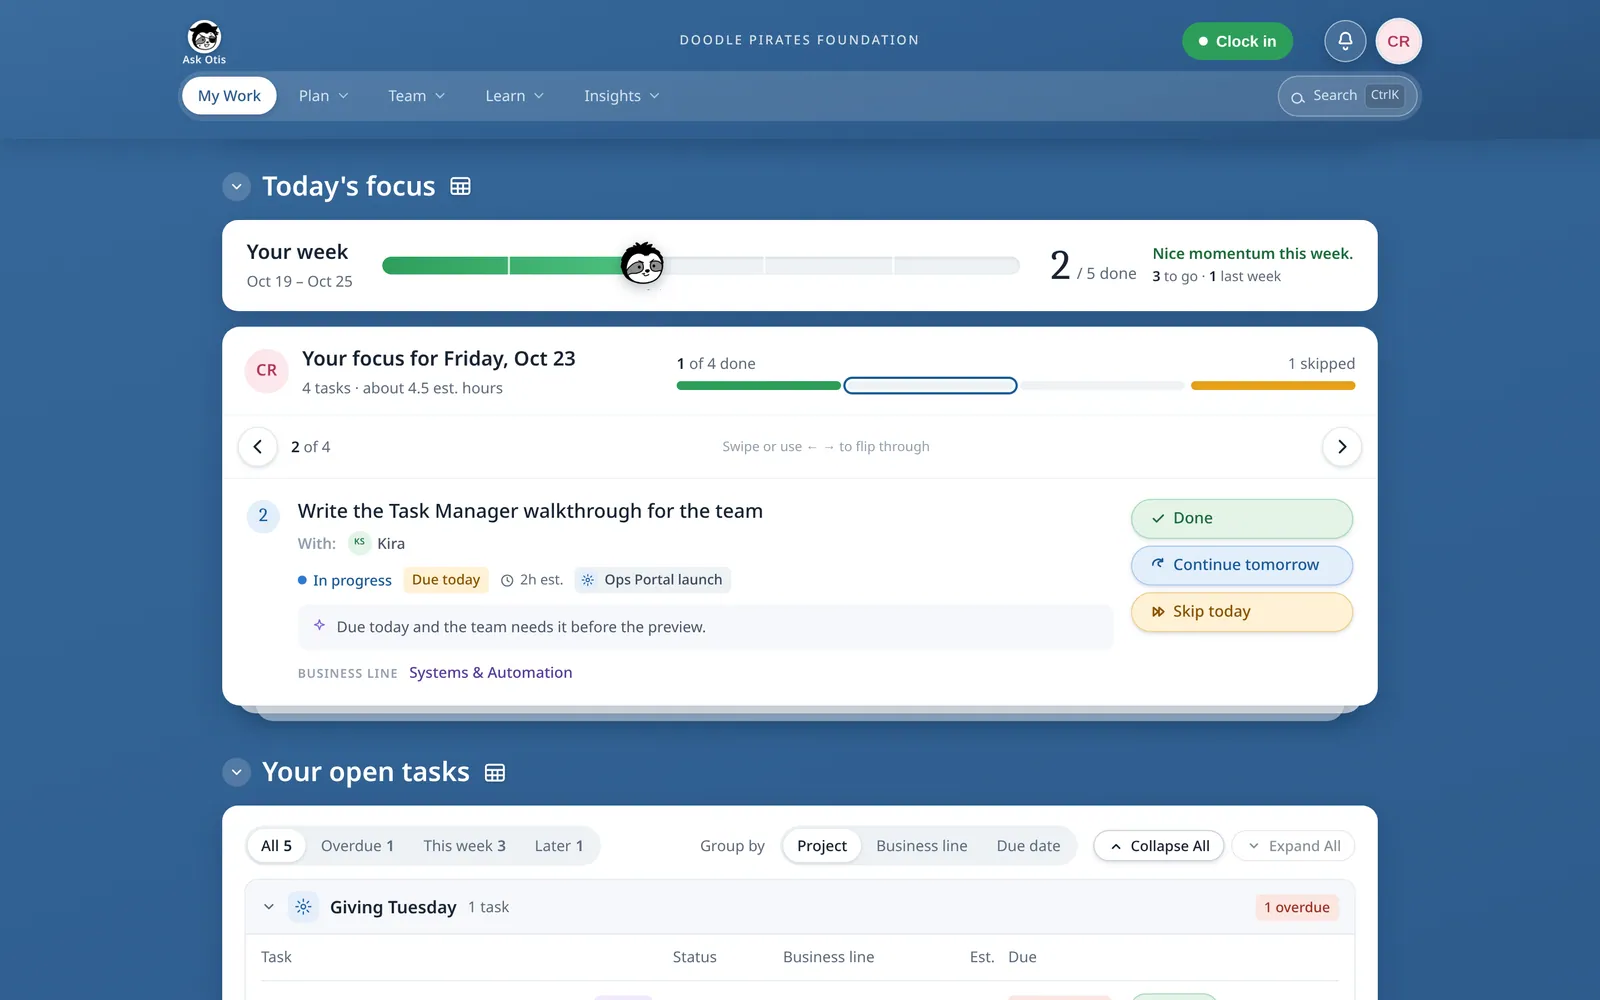Click the search magnifier icon

[x=1298, y=97]
